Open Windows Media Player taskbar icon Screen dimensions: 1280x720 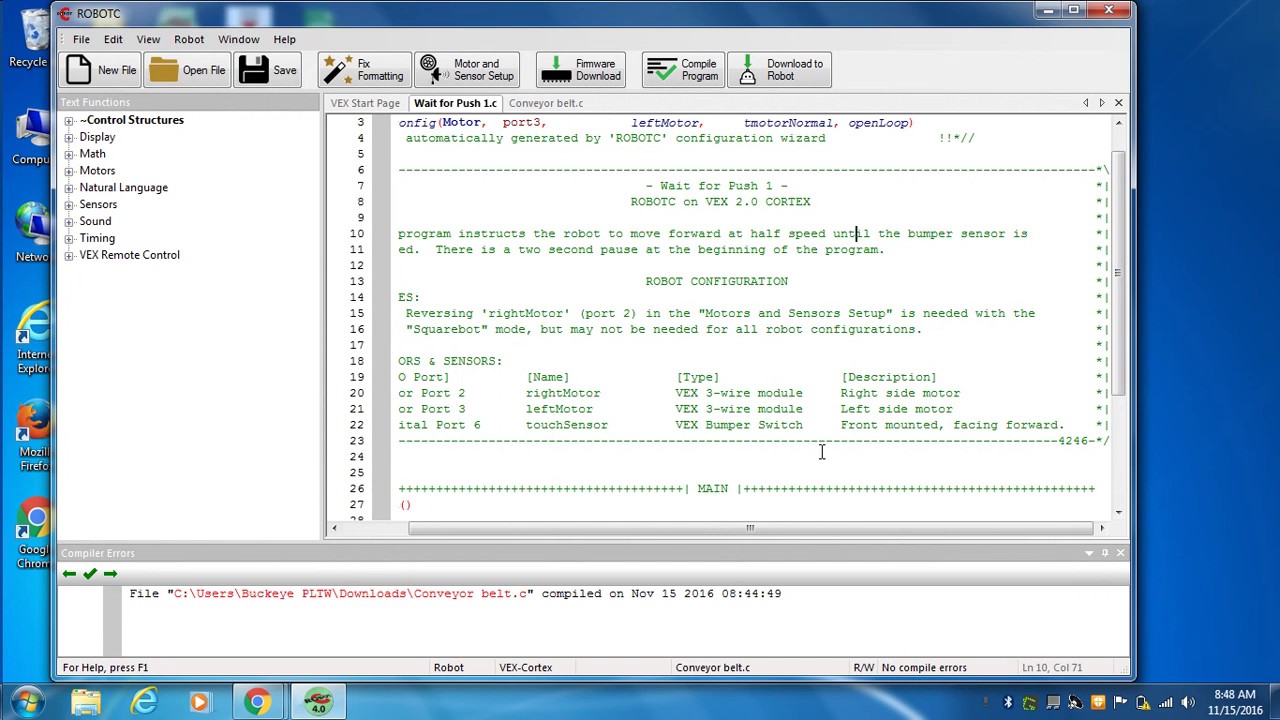pyautogui.click(x=199, y=703)
